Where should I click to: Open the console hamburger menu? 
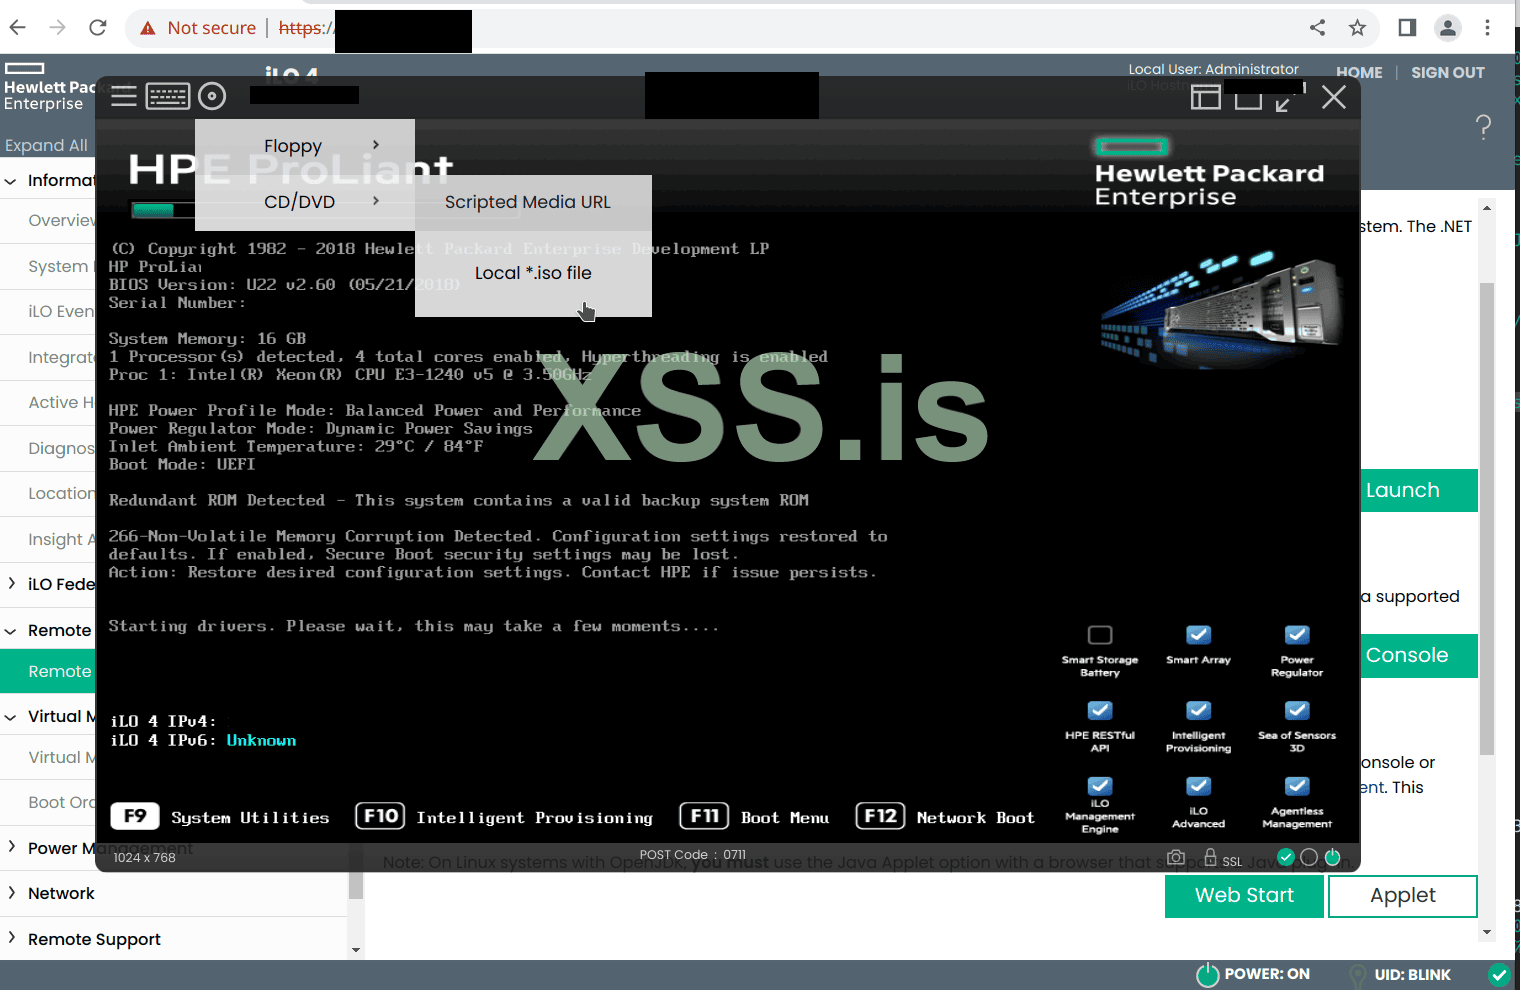[123, 96]
